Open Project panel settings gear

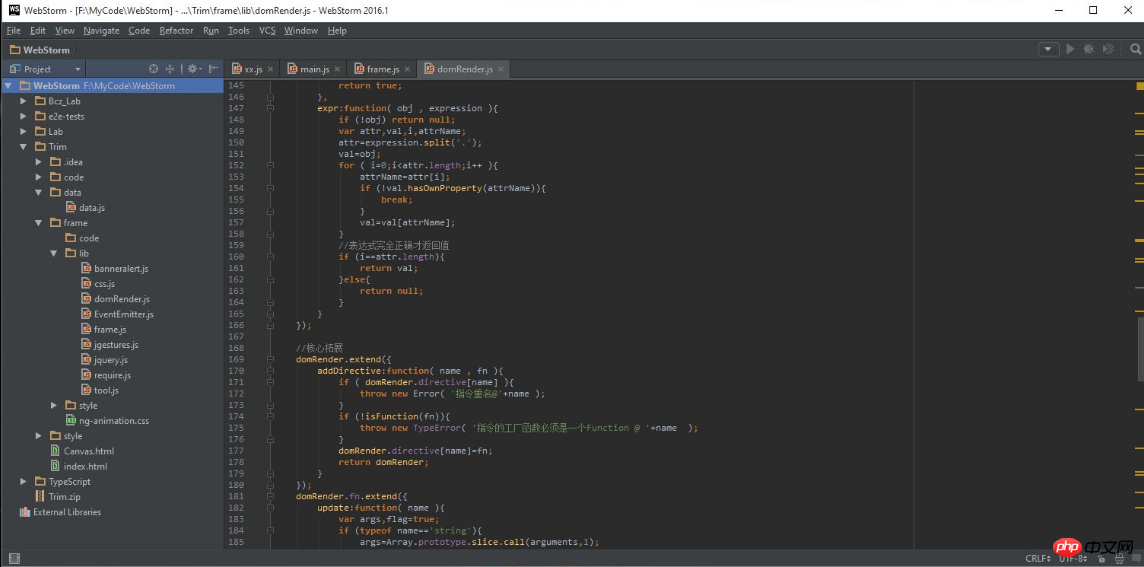(193, 69)
